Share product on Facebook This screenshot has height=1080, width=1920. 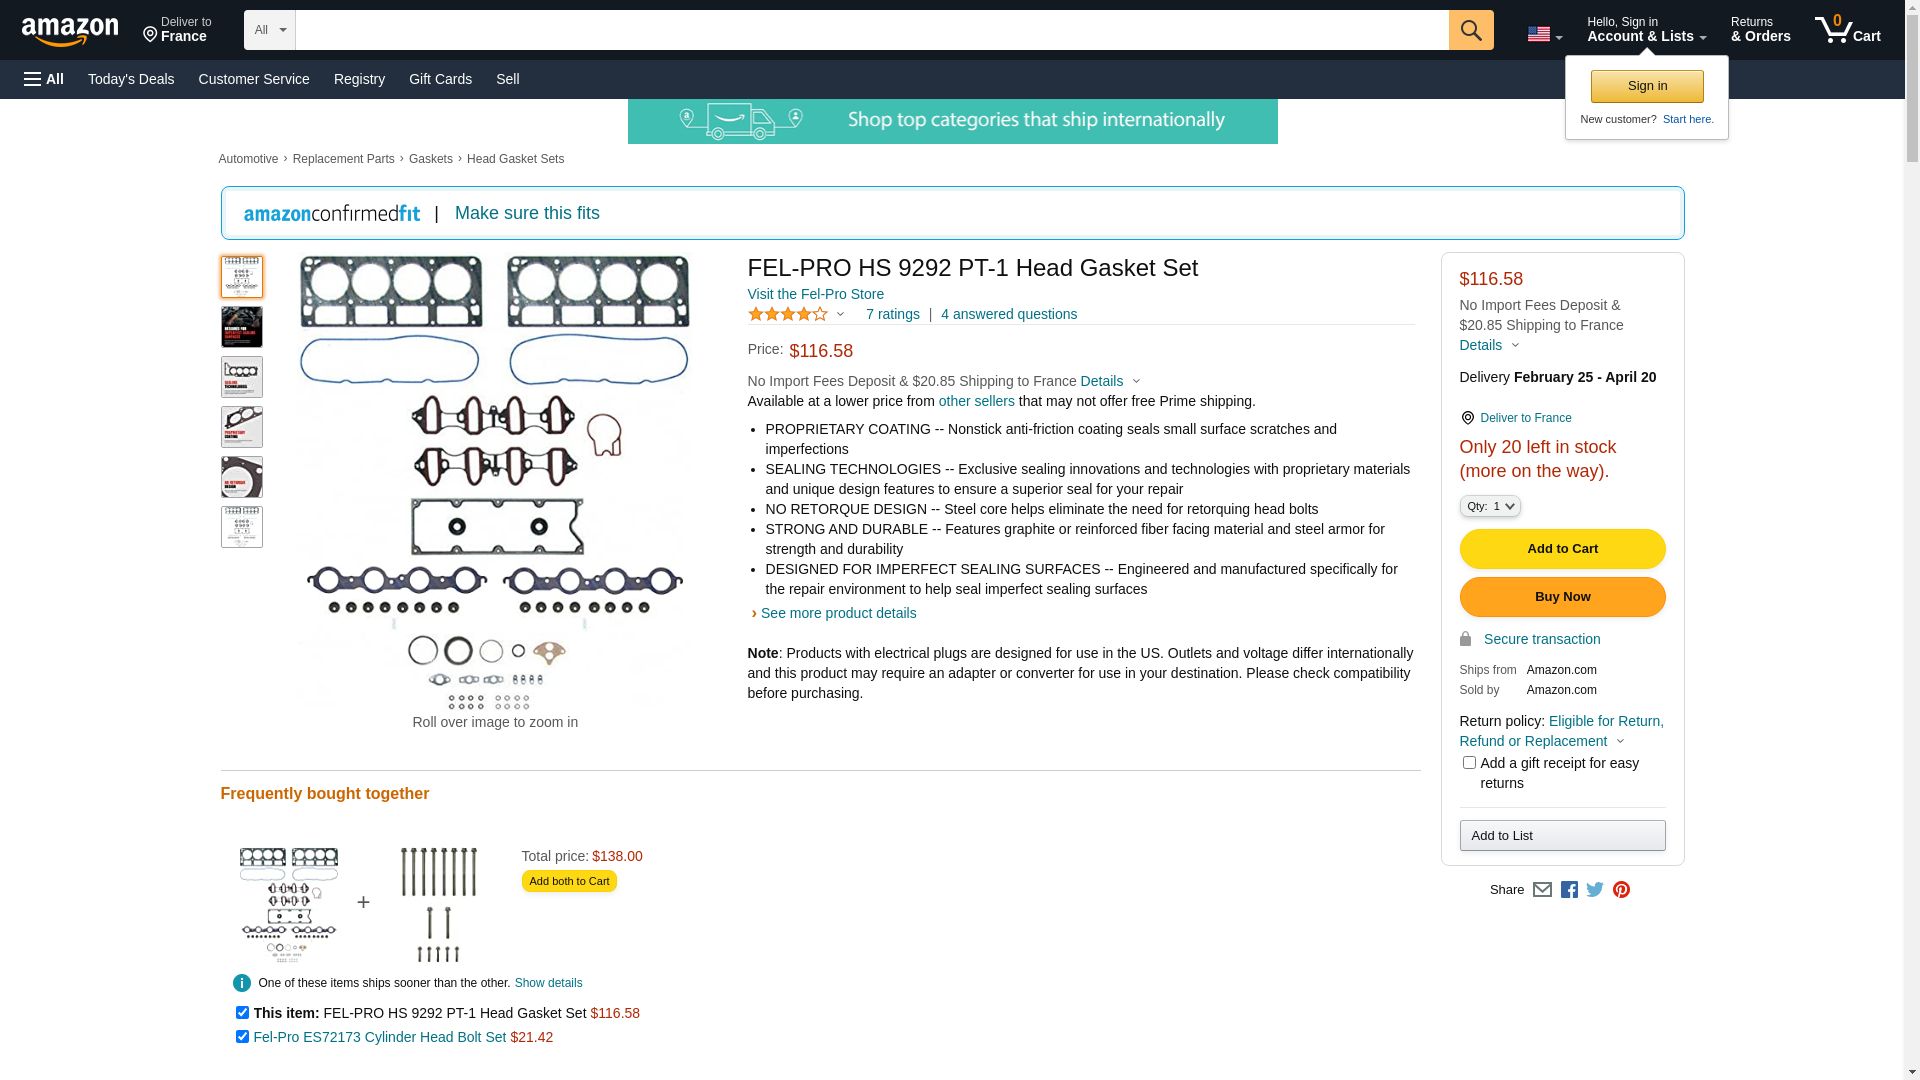(x=1569, y=890)
